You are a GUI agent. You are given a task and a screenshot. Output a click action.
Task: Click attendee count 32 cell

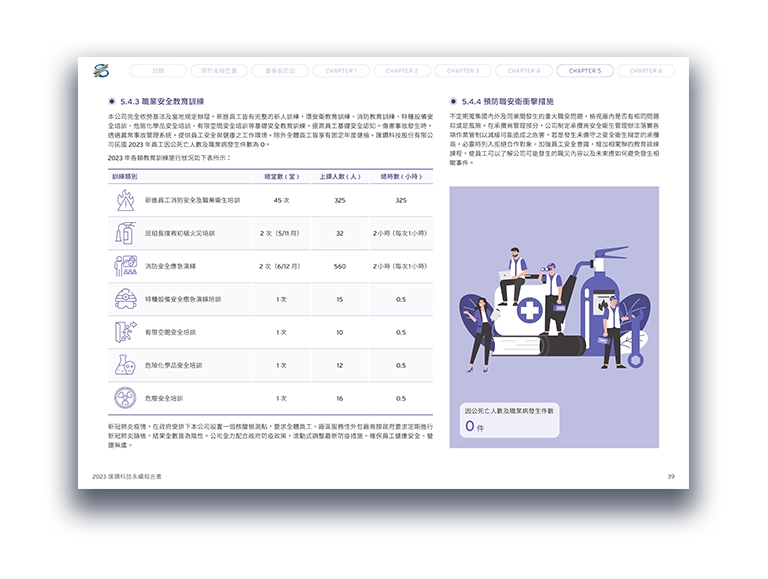(x=340, y=233)
